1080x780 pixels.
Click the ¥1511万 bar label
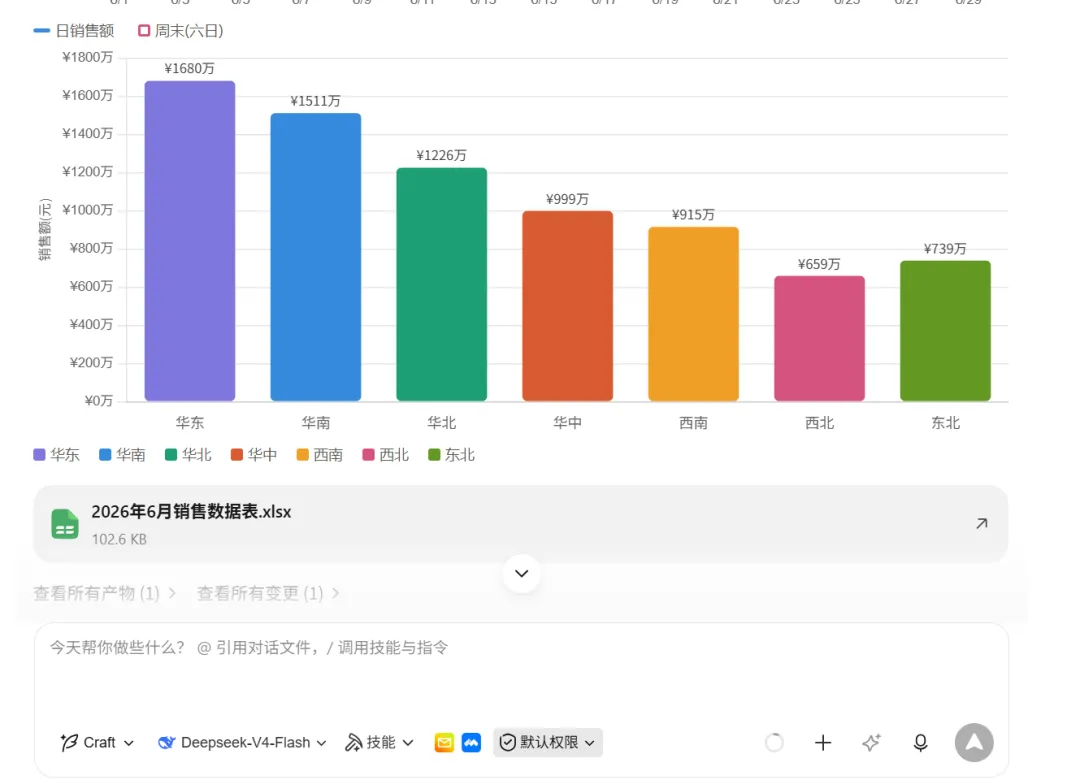pyautogui.click(x=315, y=101)
